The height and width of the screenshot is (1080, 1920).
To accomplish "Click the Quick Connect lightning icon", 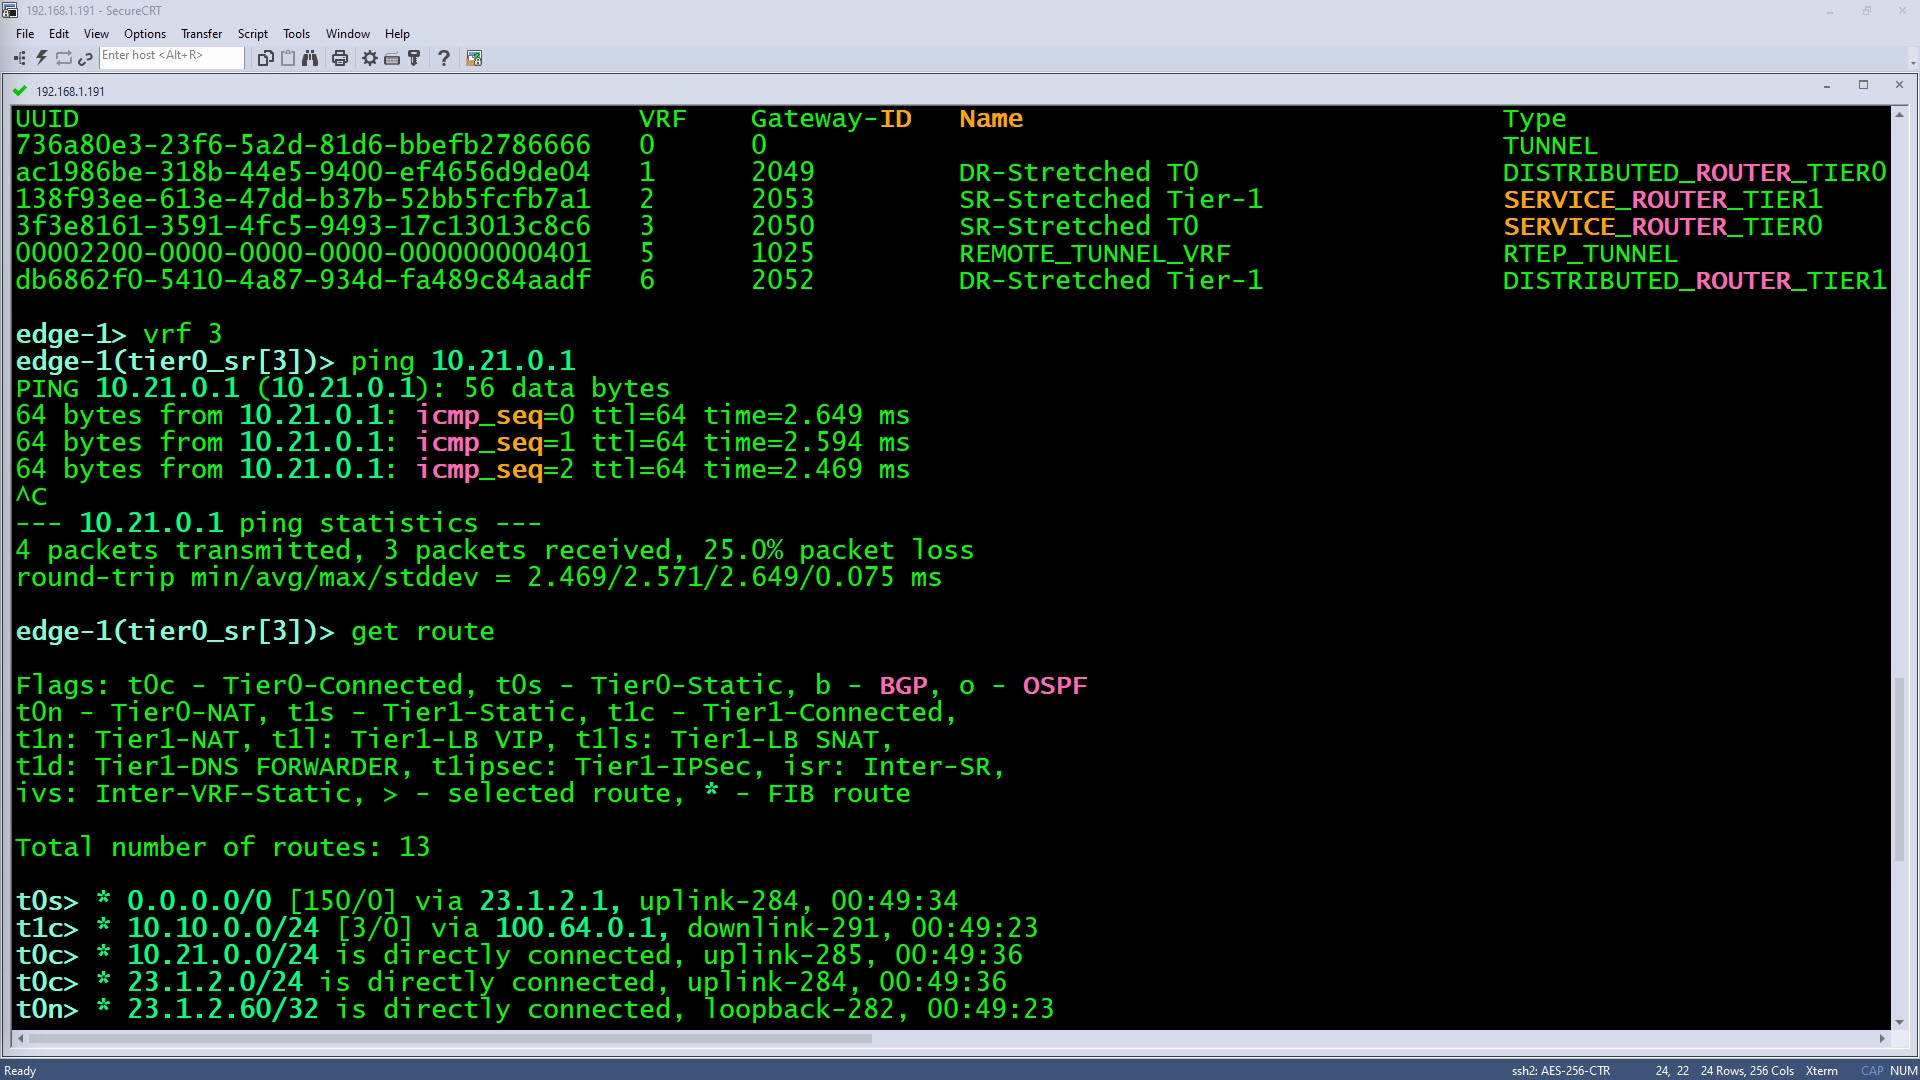I will coord(41,58).
